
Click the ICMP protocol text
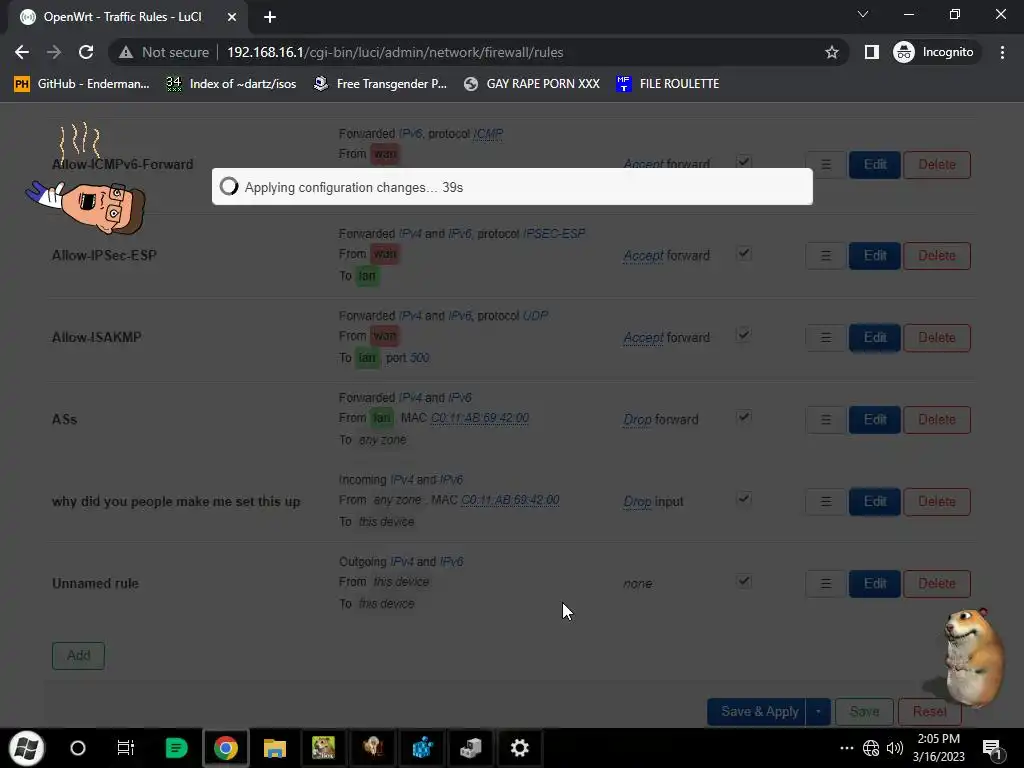point(488,134)
